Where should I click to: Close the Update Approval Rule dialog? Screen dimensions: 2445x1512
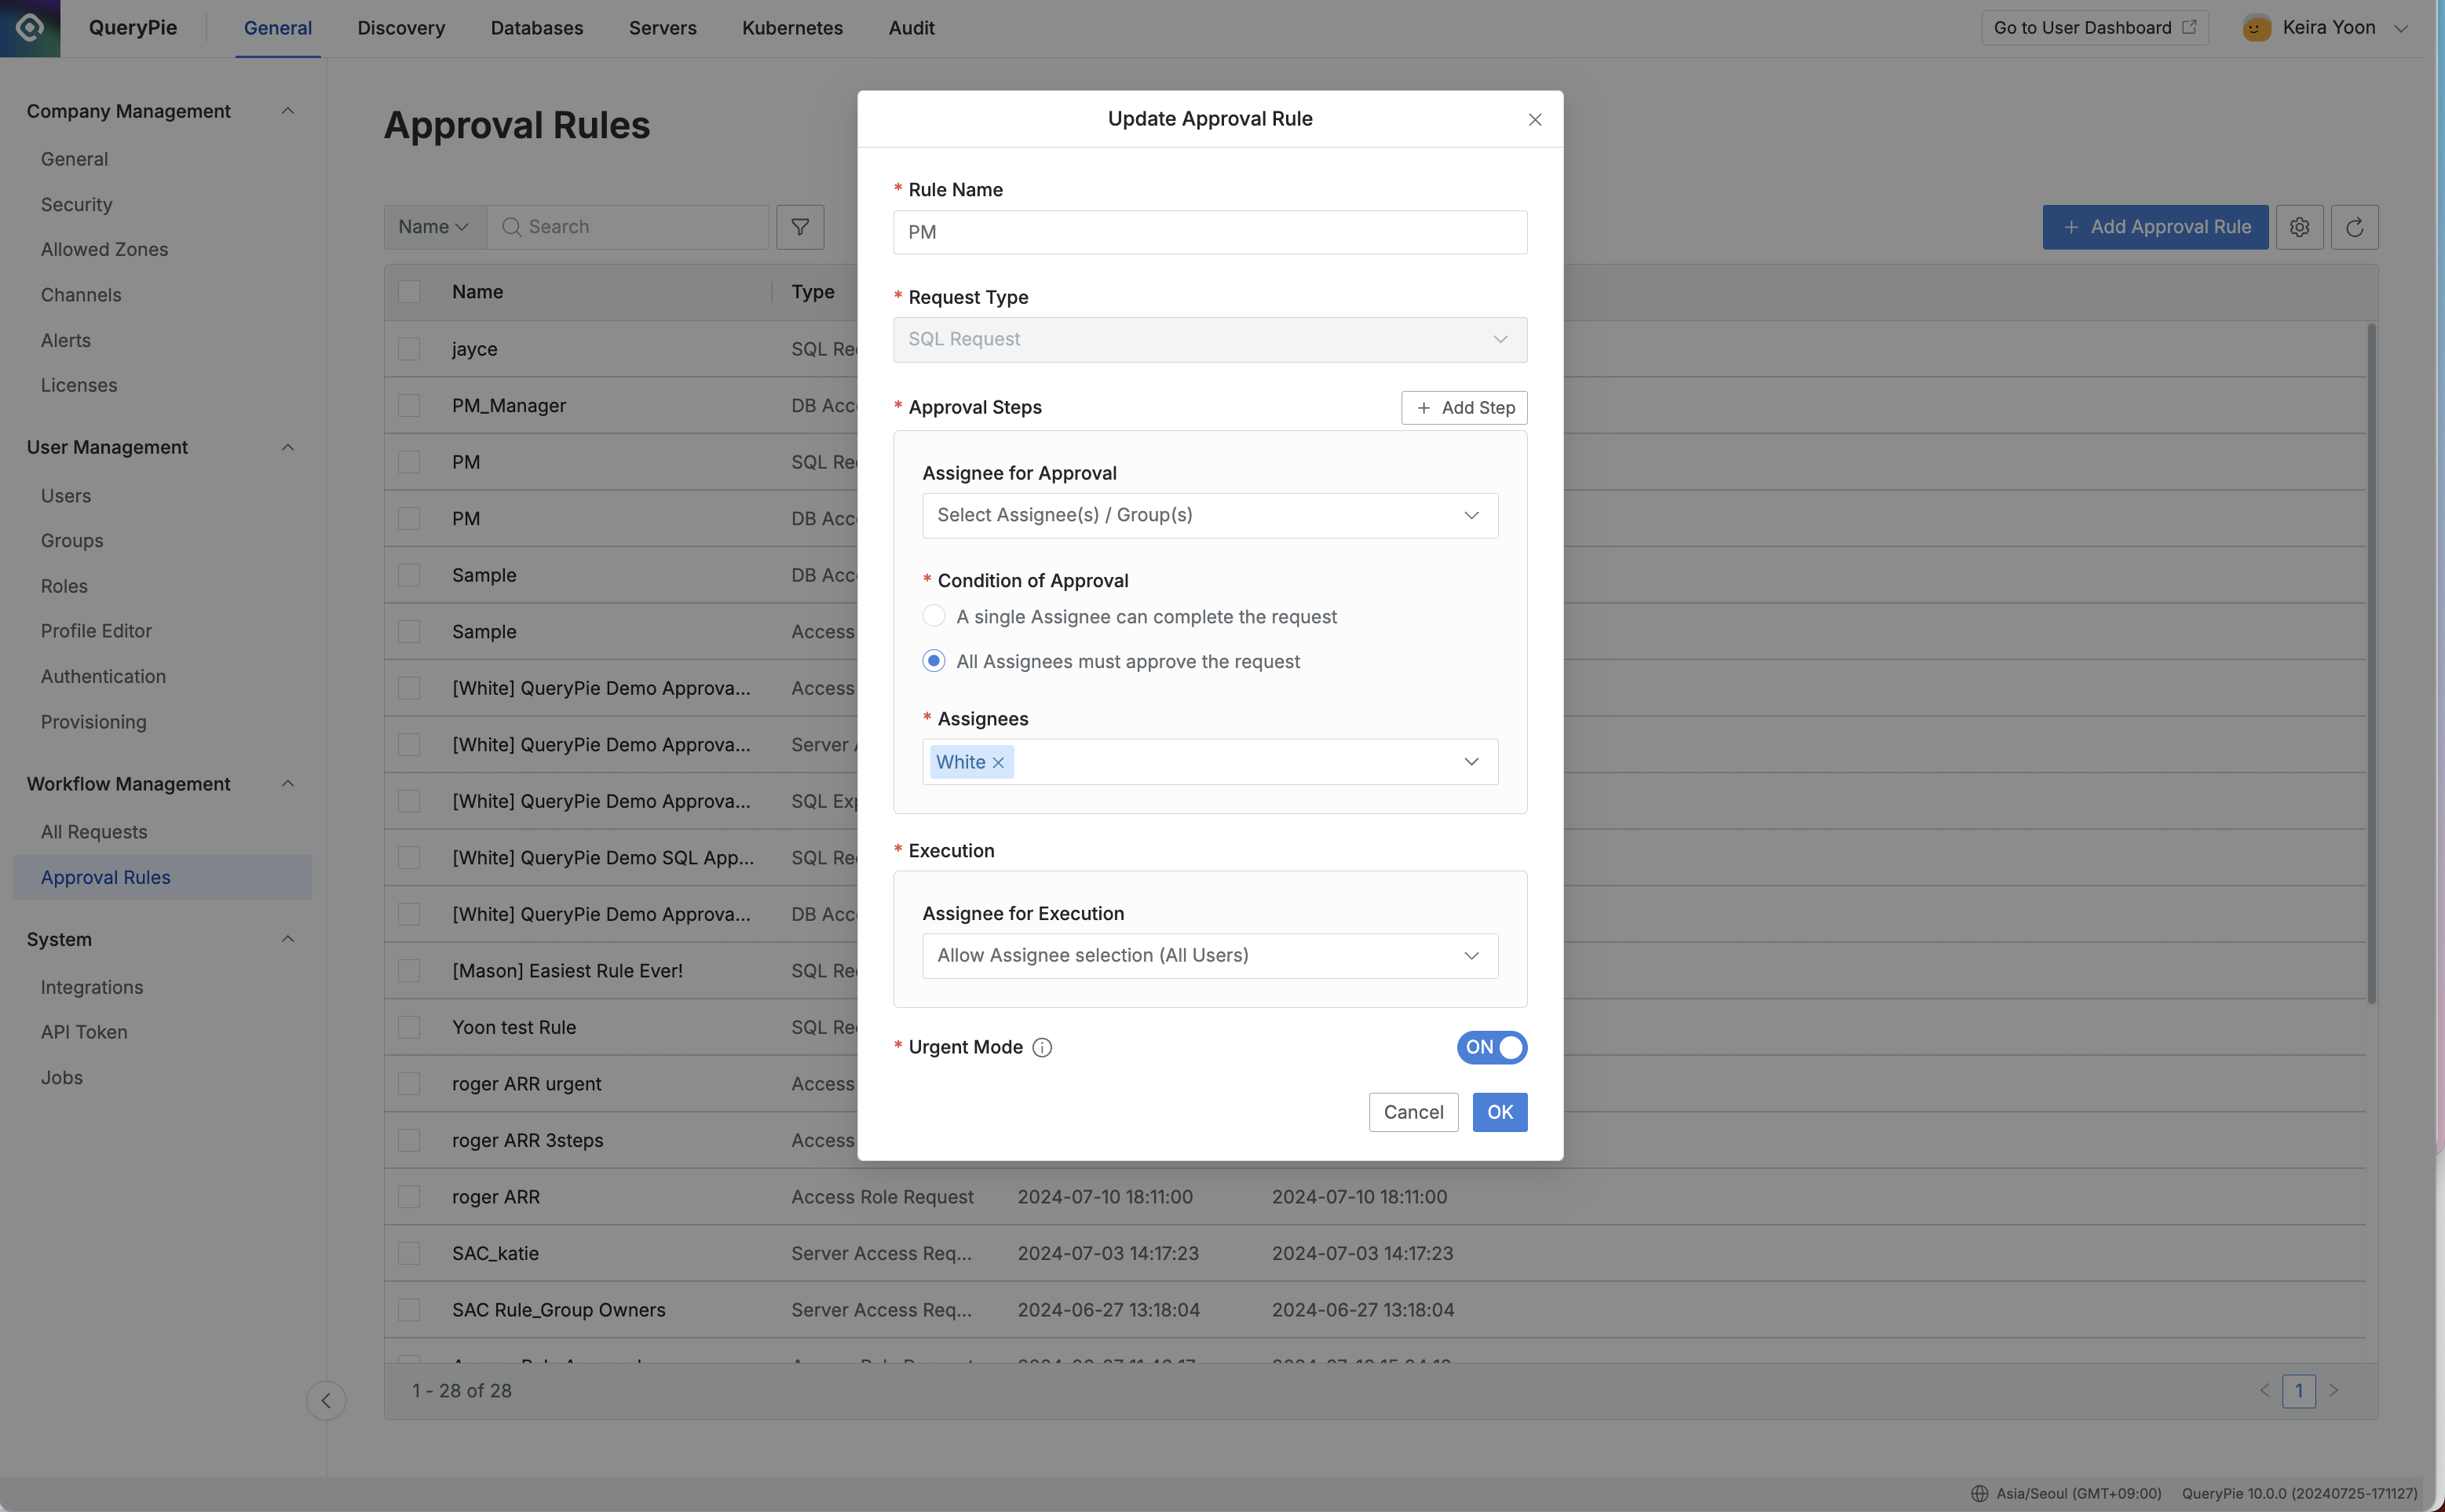tap(1535, 119)
